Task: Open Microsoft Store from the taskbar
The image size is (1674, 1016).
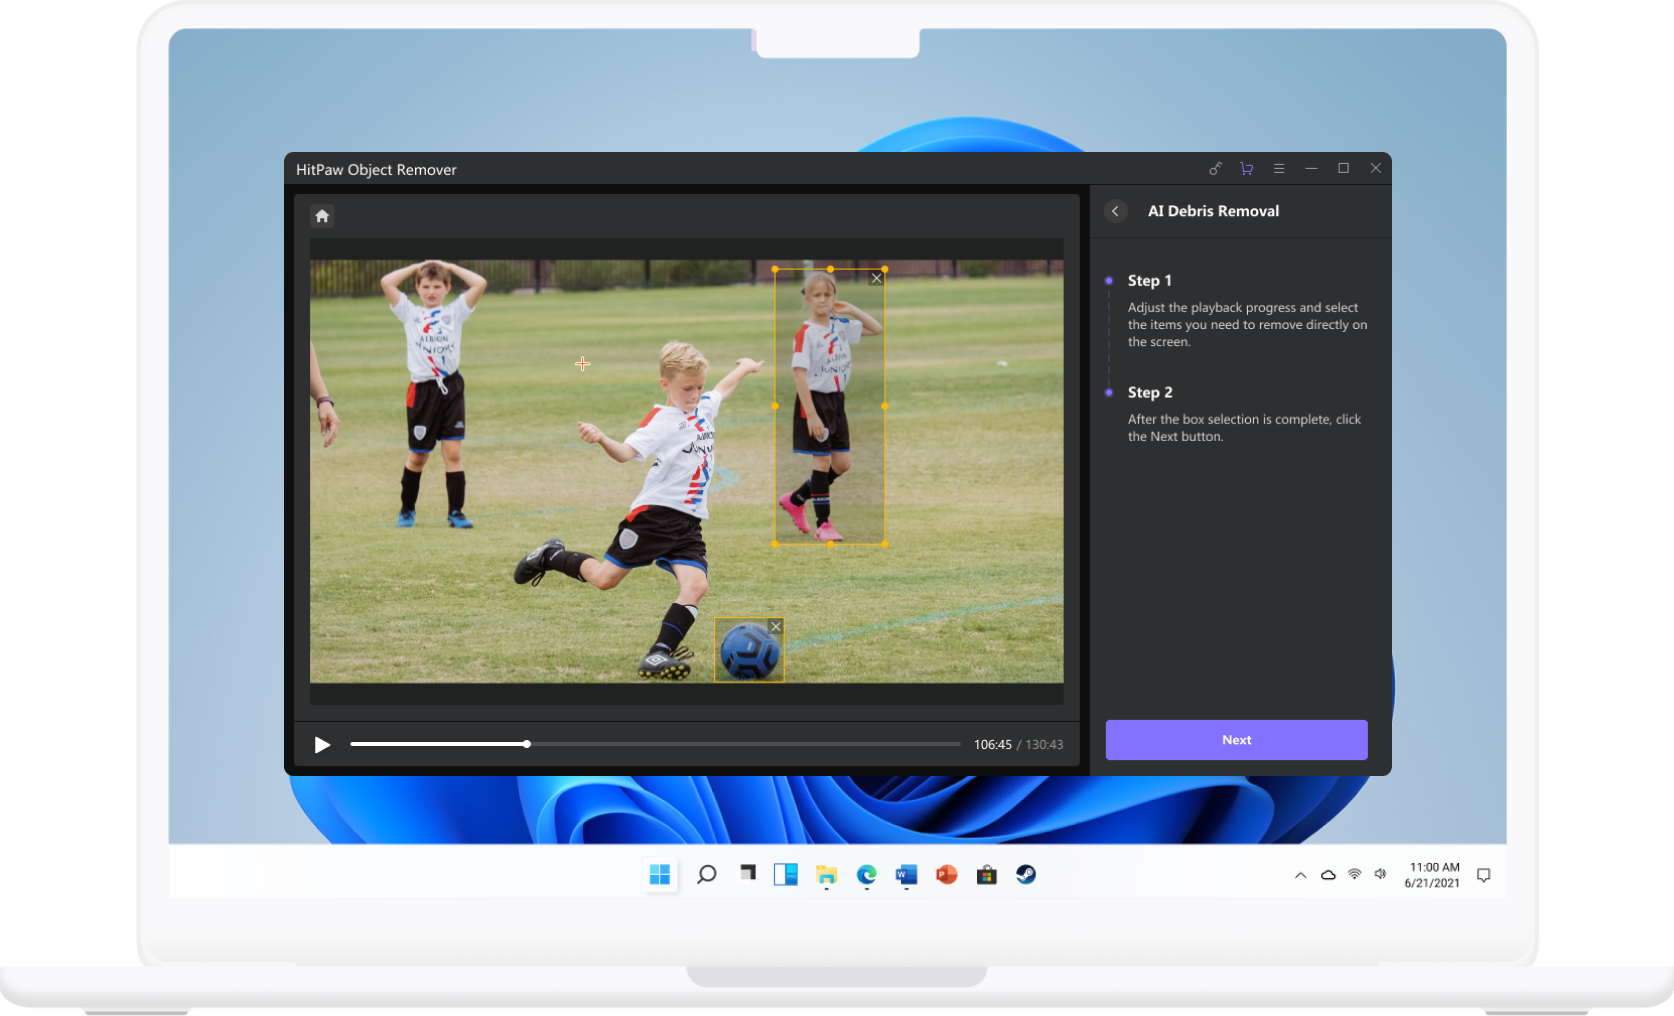Action: (x=986, y=875)
